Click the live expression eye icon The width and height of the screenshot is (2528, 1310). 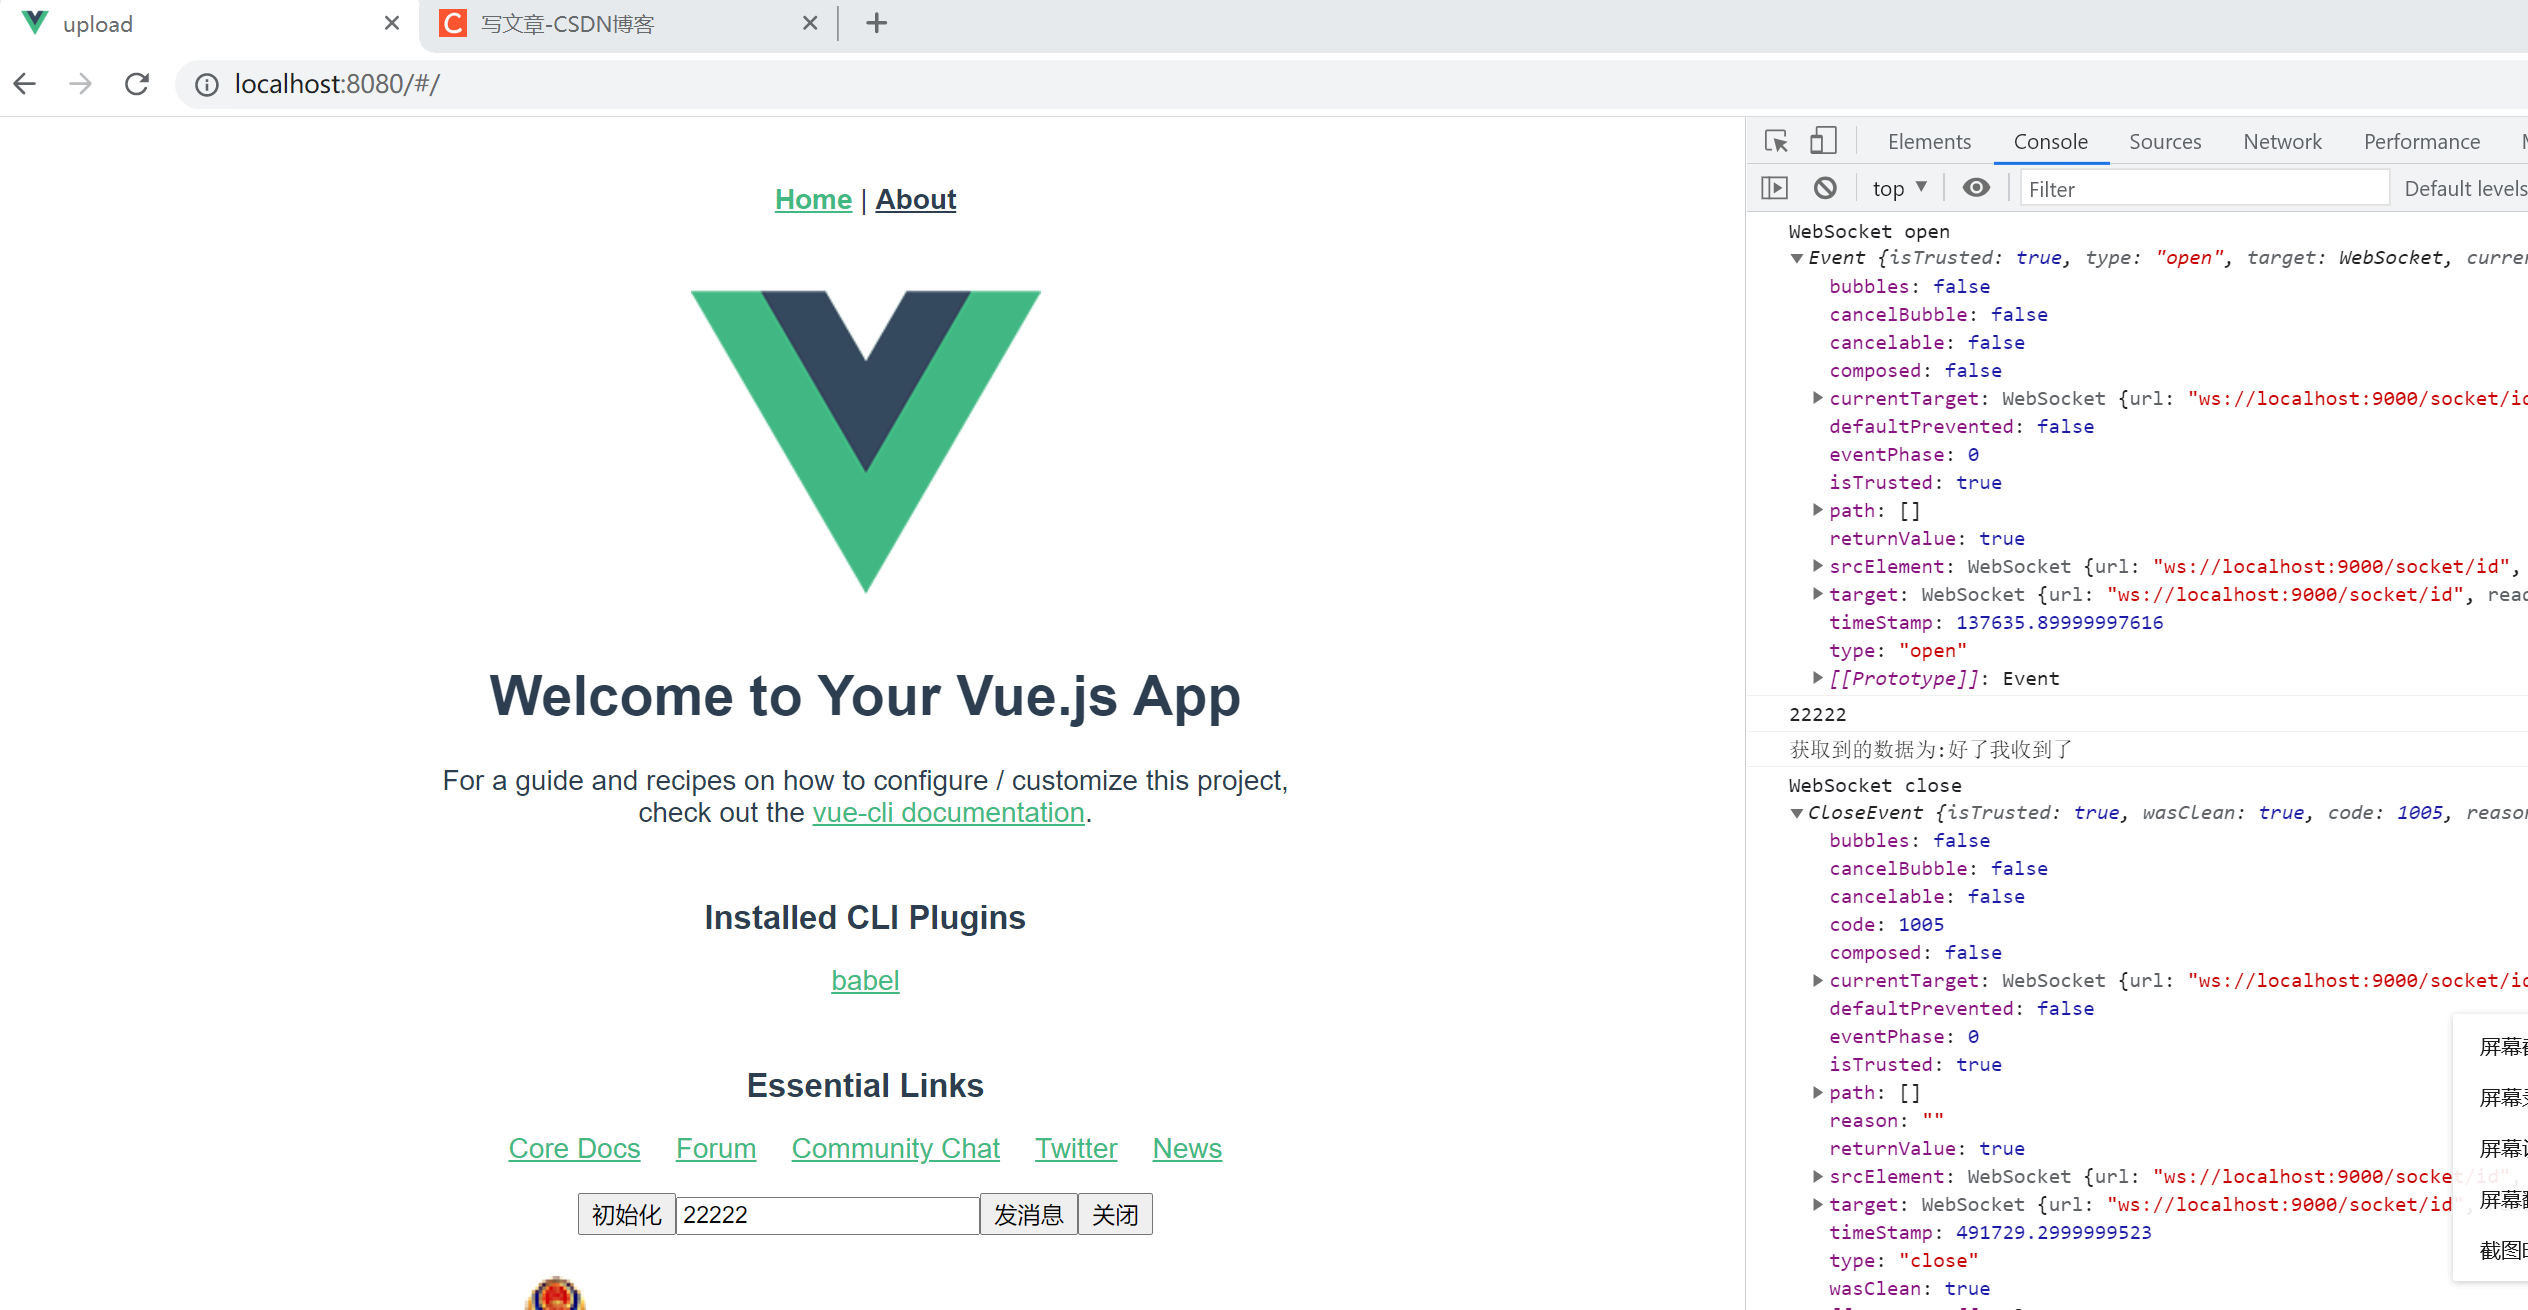click(1975, 188)
